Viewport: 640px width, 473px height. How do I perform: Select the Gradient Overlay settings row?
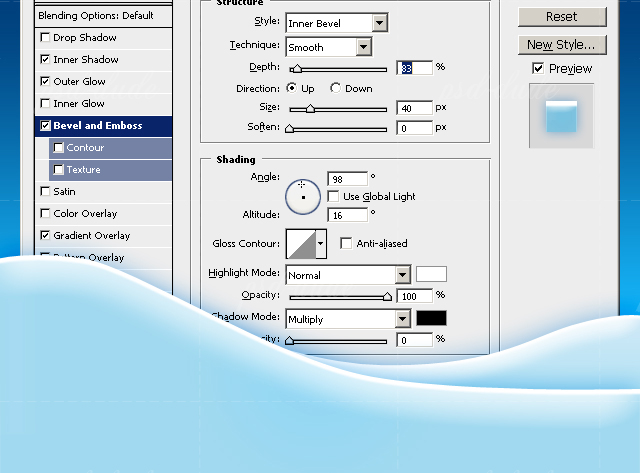click(103, 236)
